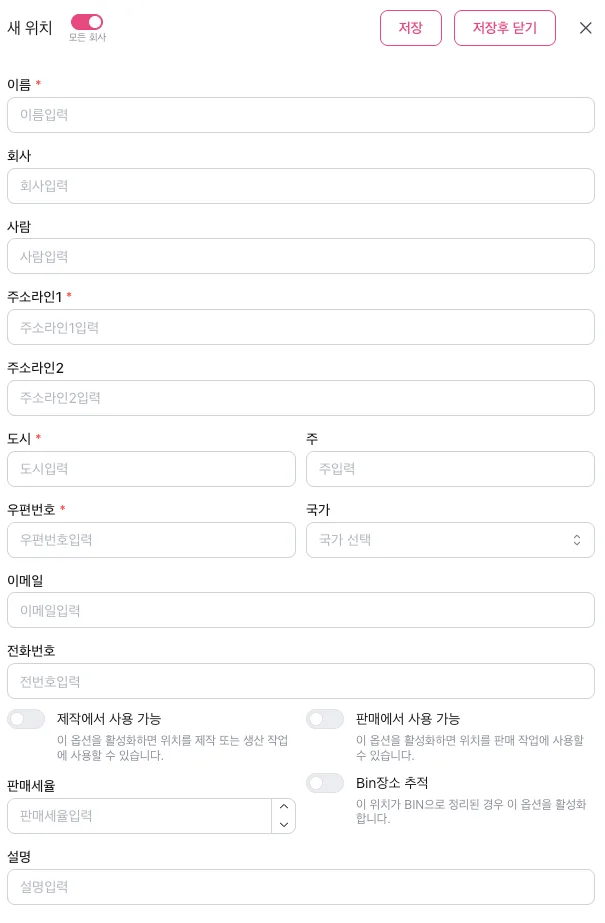This screenshot has width=605, height=923.
Task: Click the 회사 input field
Action: coord(301,186)
